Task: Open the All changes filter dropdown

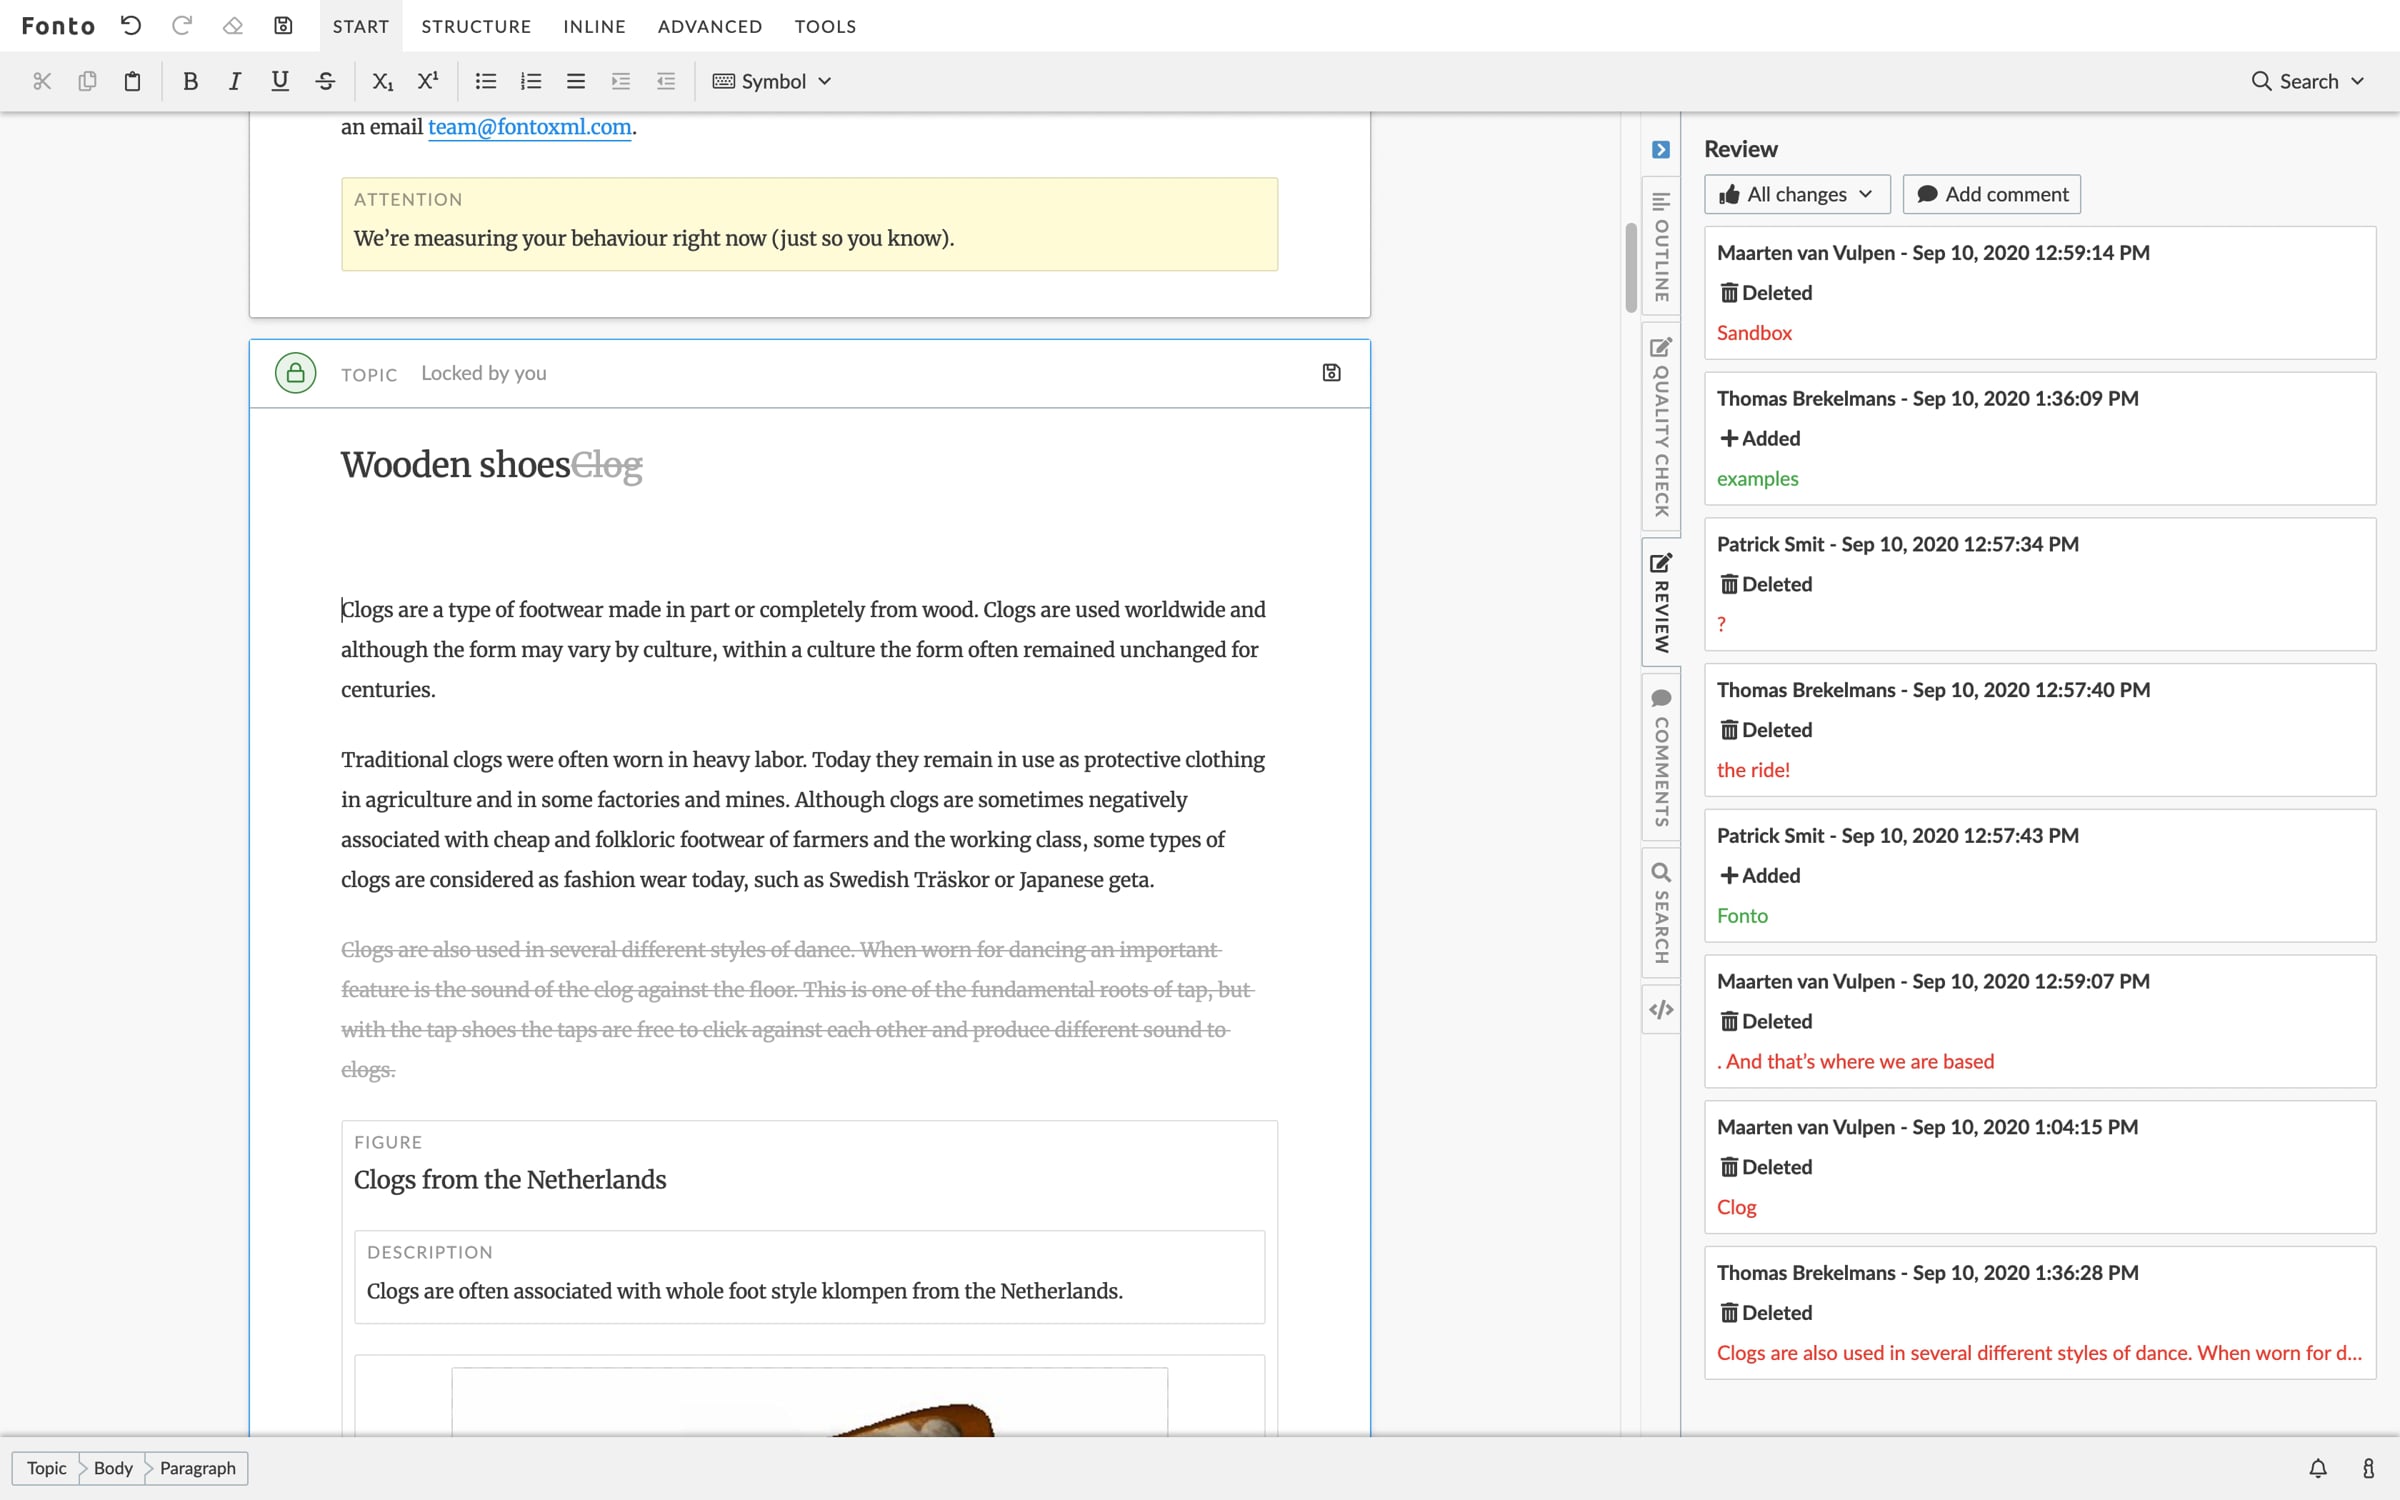Action: pyautogui.click(x=1797, y=194)
